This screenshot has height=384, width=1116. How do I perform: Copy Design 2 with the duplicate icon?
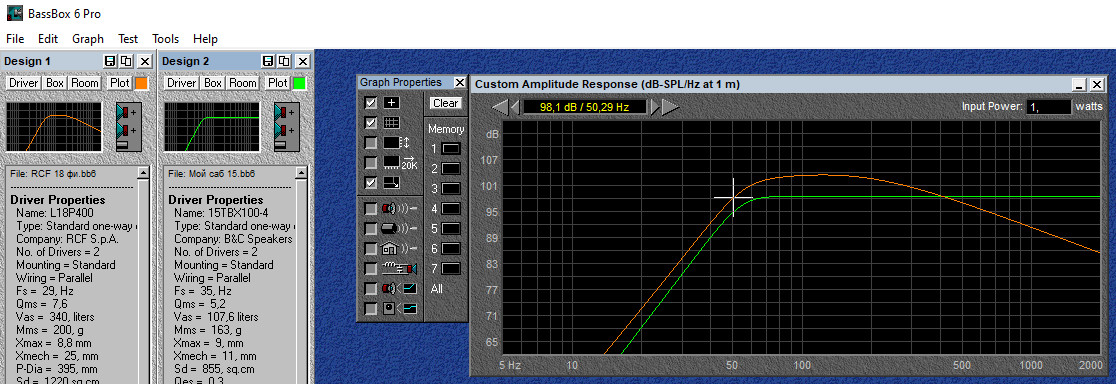tap(284, 61)
